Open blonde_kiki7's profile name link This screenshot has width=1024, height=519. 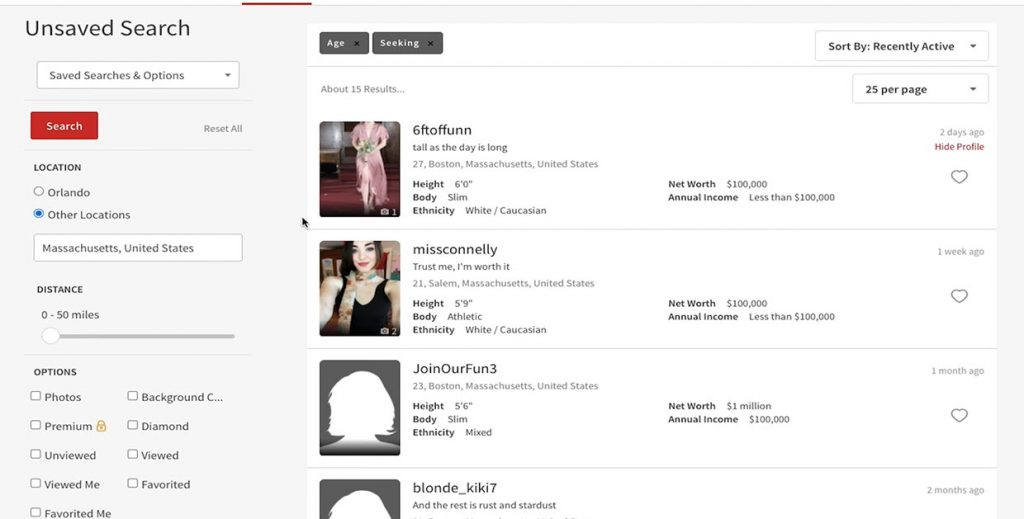(x=455, y=488)
